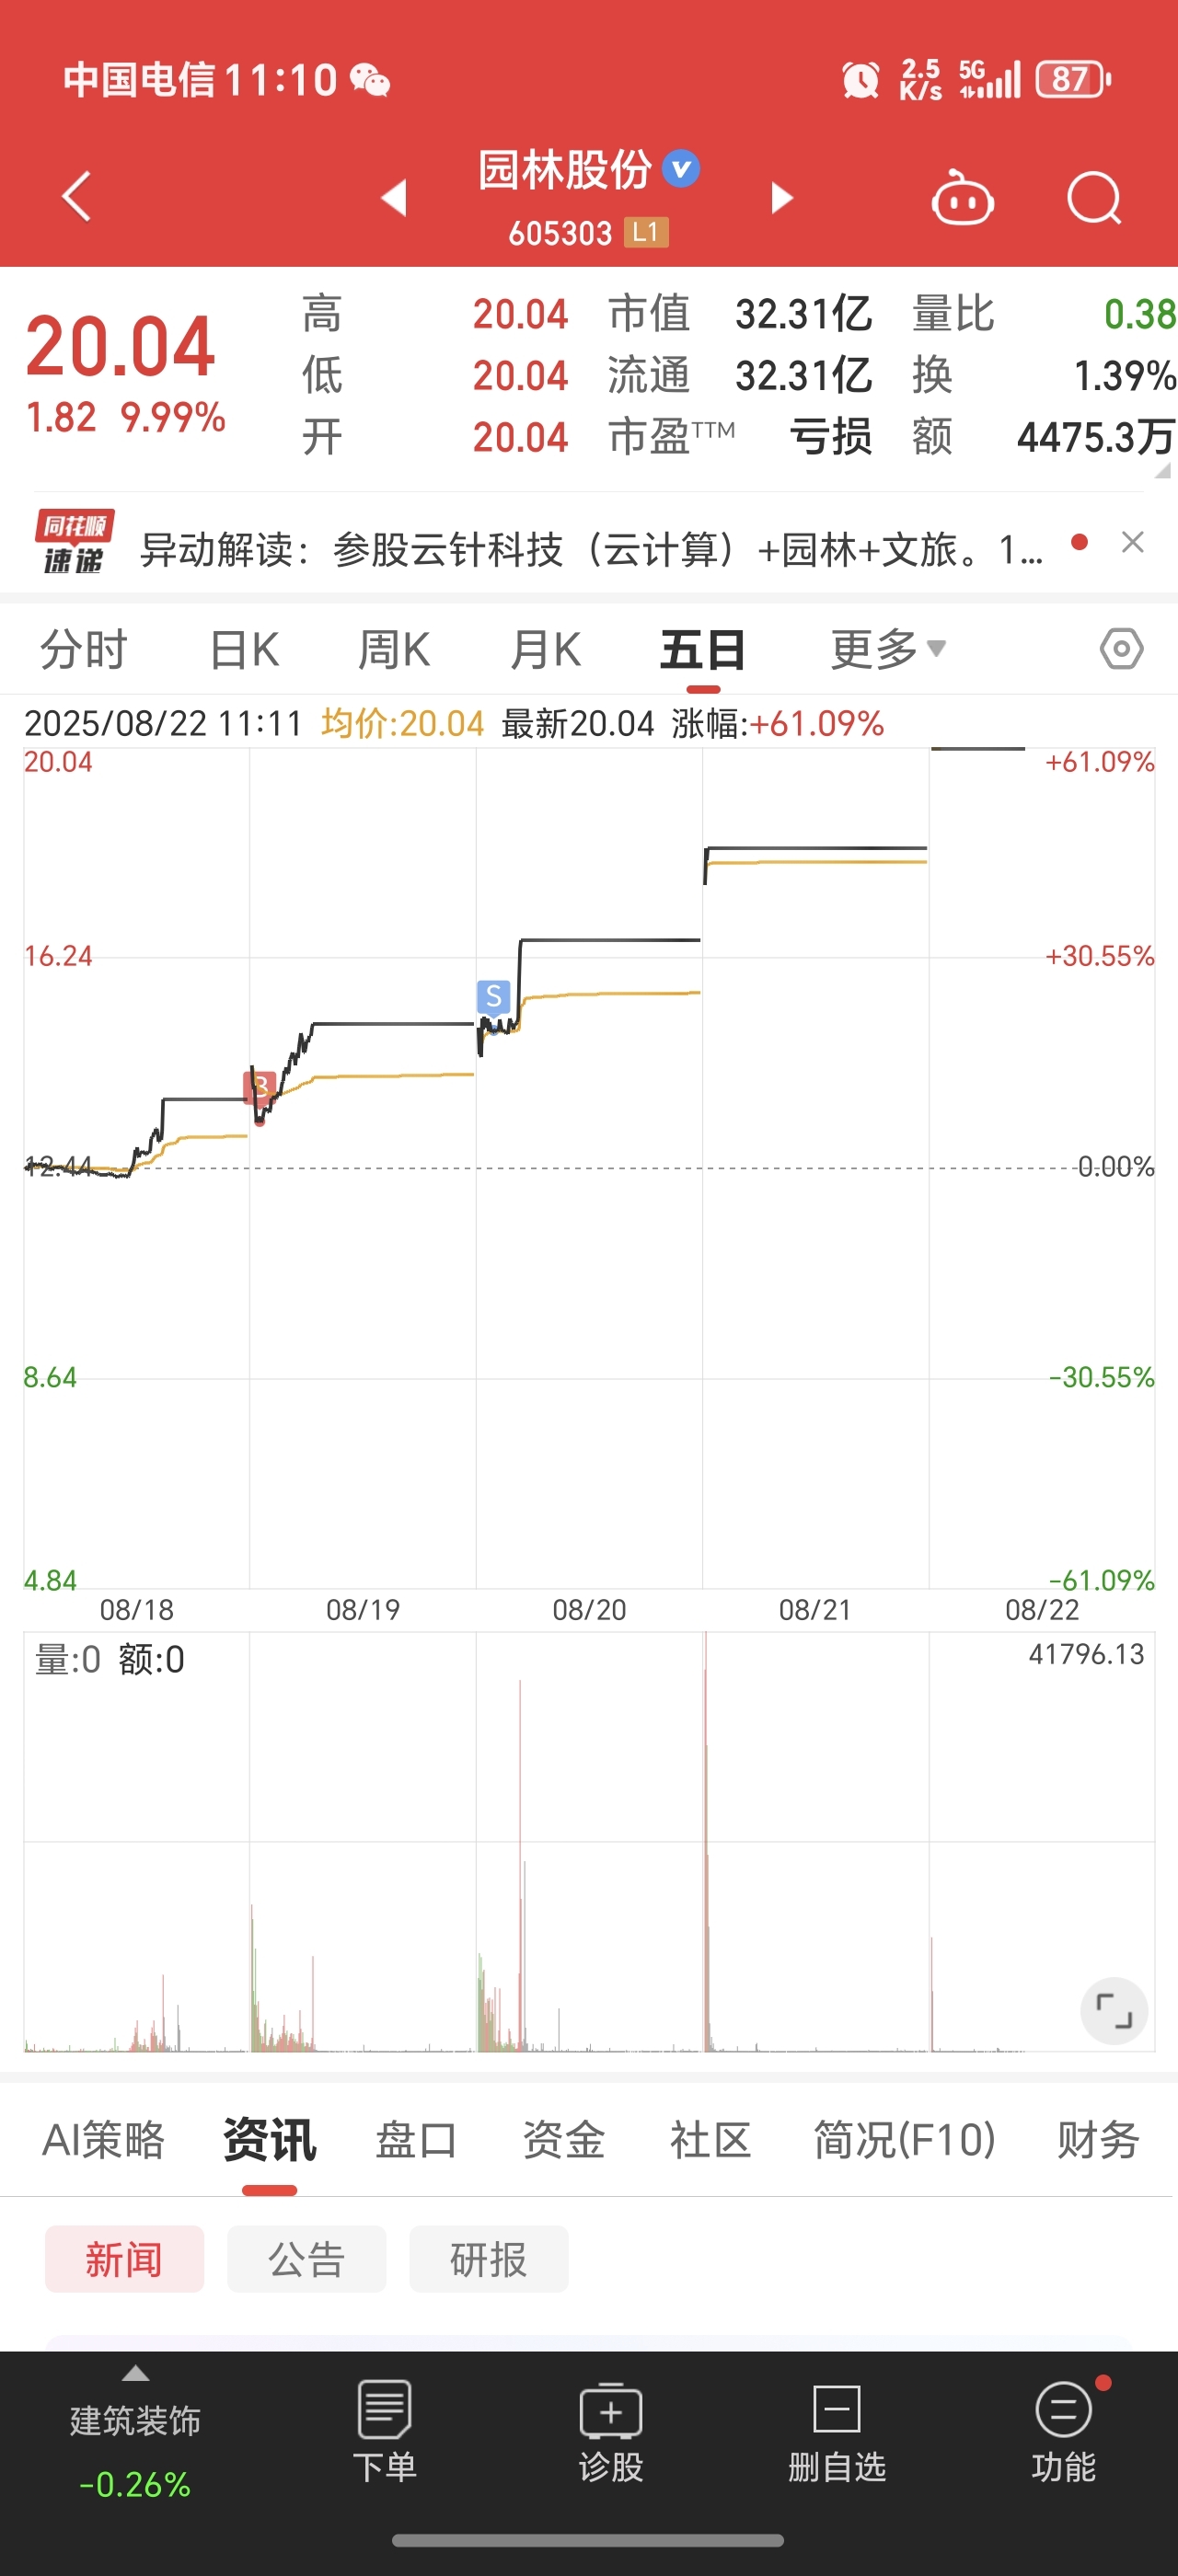Expand the 更多 chart period dropdown
This screenshot has width=1178, height=2576.
click(888, 649)
